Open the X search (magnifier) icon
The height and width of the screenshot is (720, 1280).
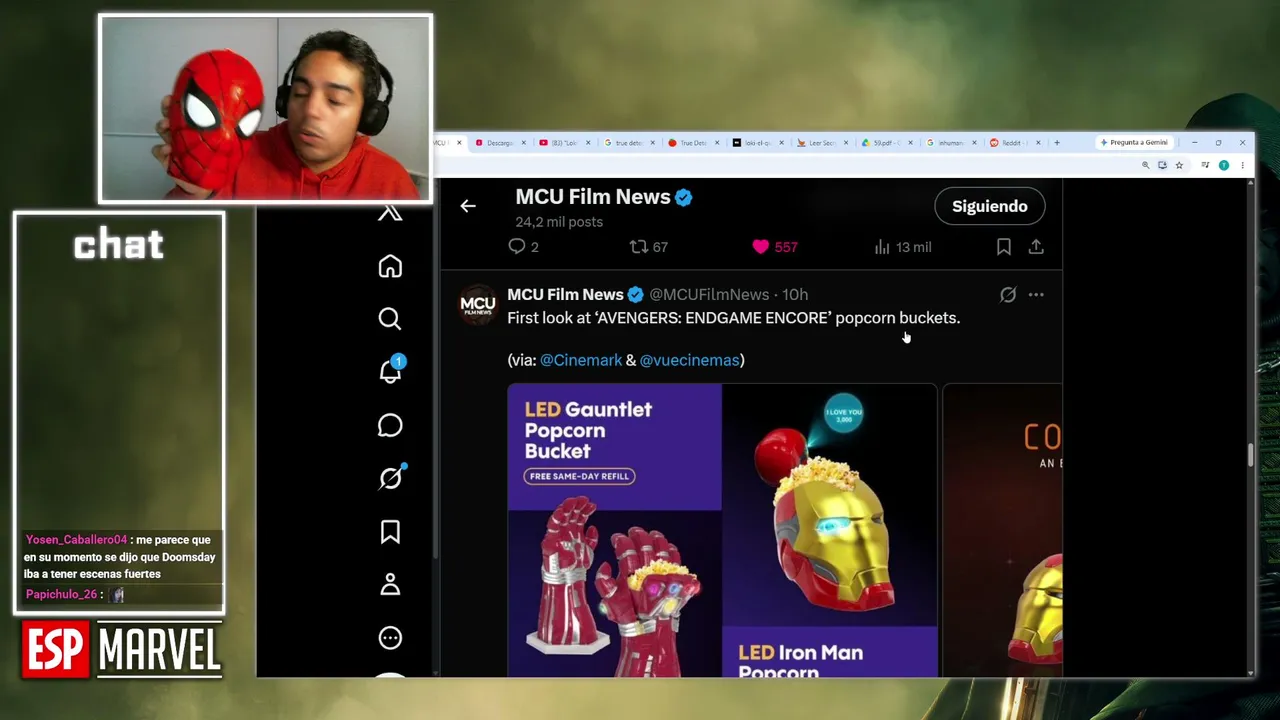click(390, 319)
